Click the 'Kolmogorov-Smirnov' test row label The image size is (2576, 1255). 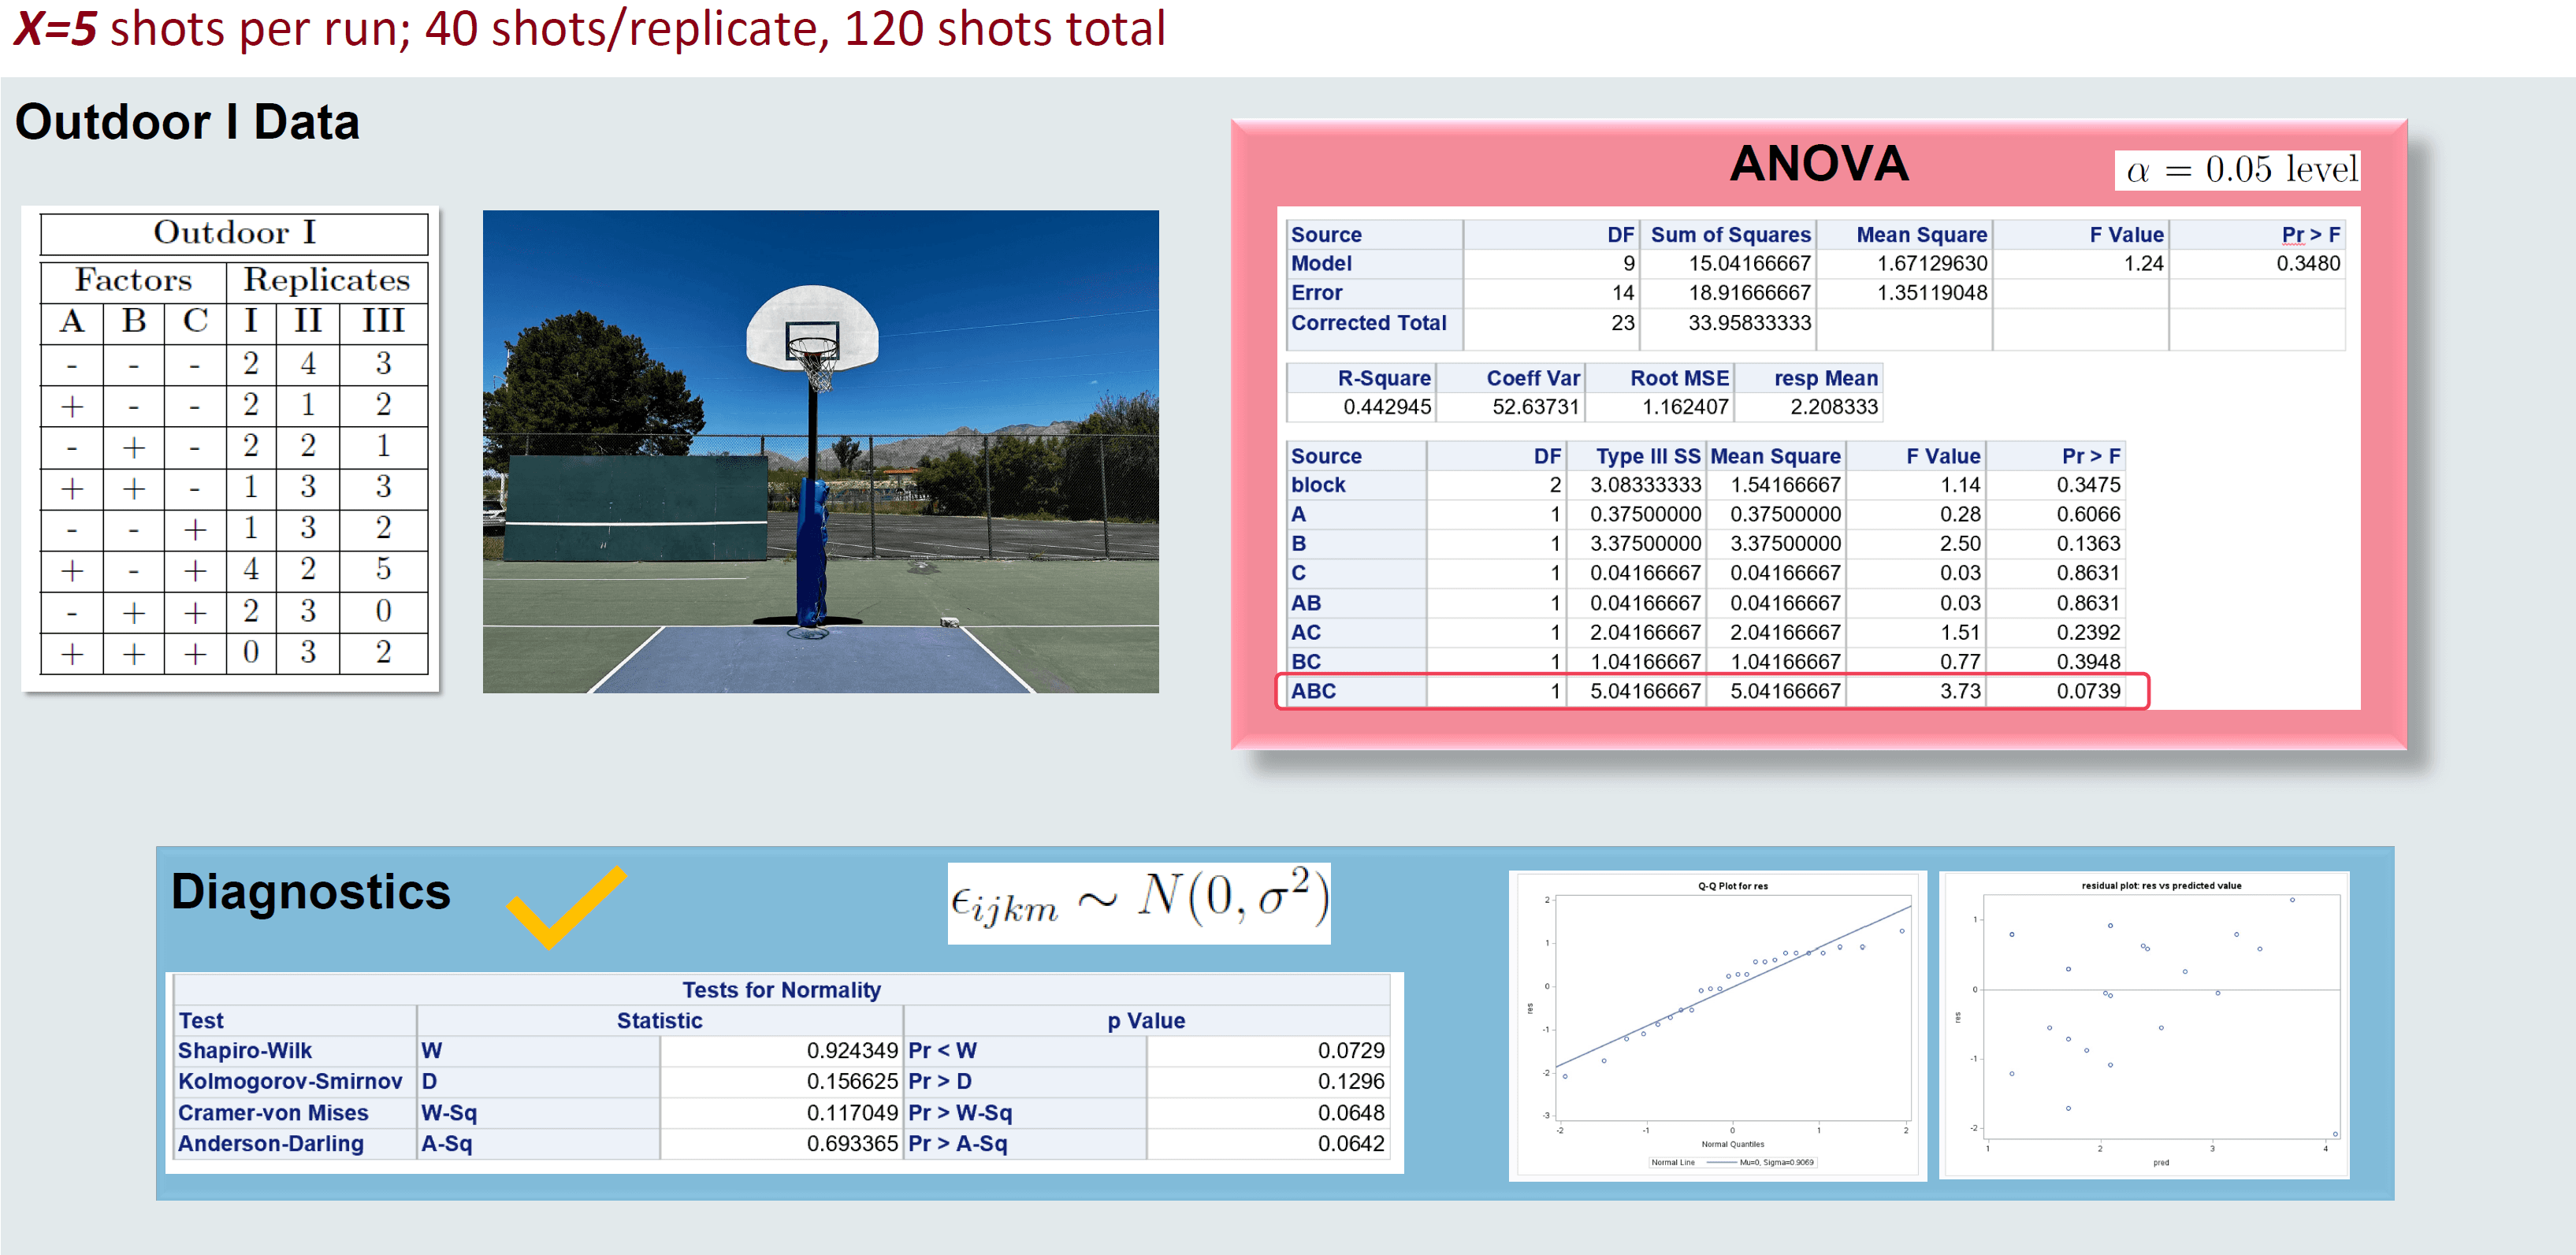coord(290,1082)
